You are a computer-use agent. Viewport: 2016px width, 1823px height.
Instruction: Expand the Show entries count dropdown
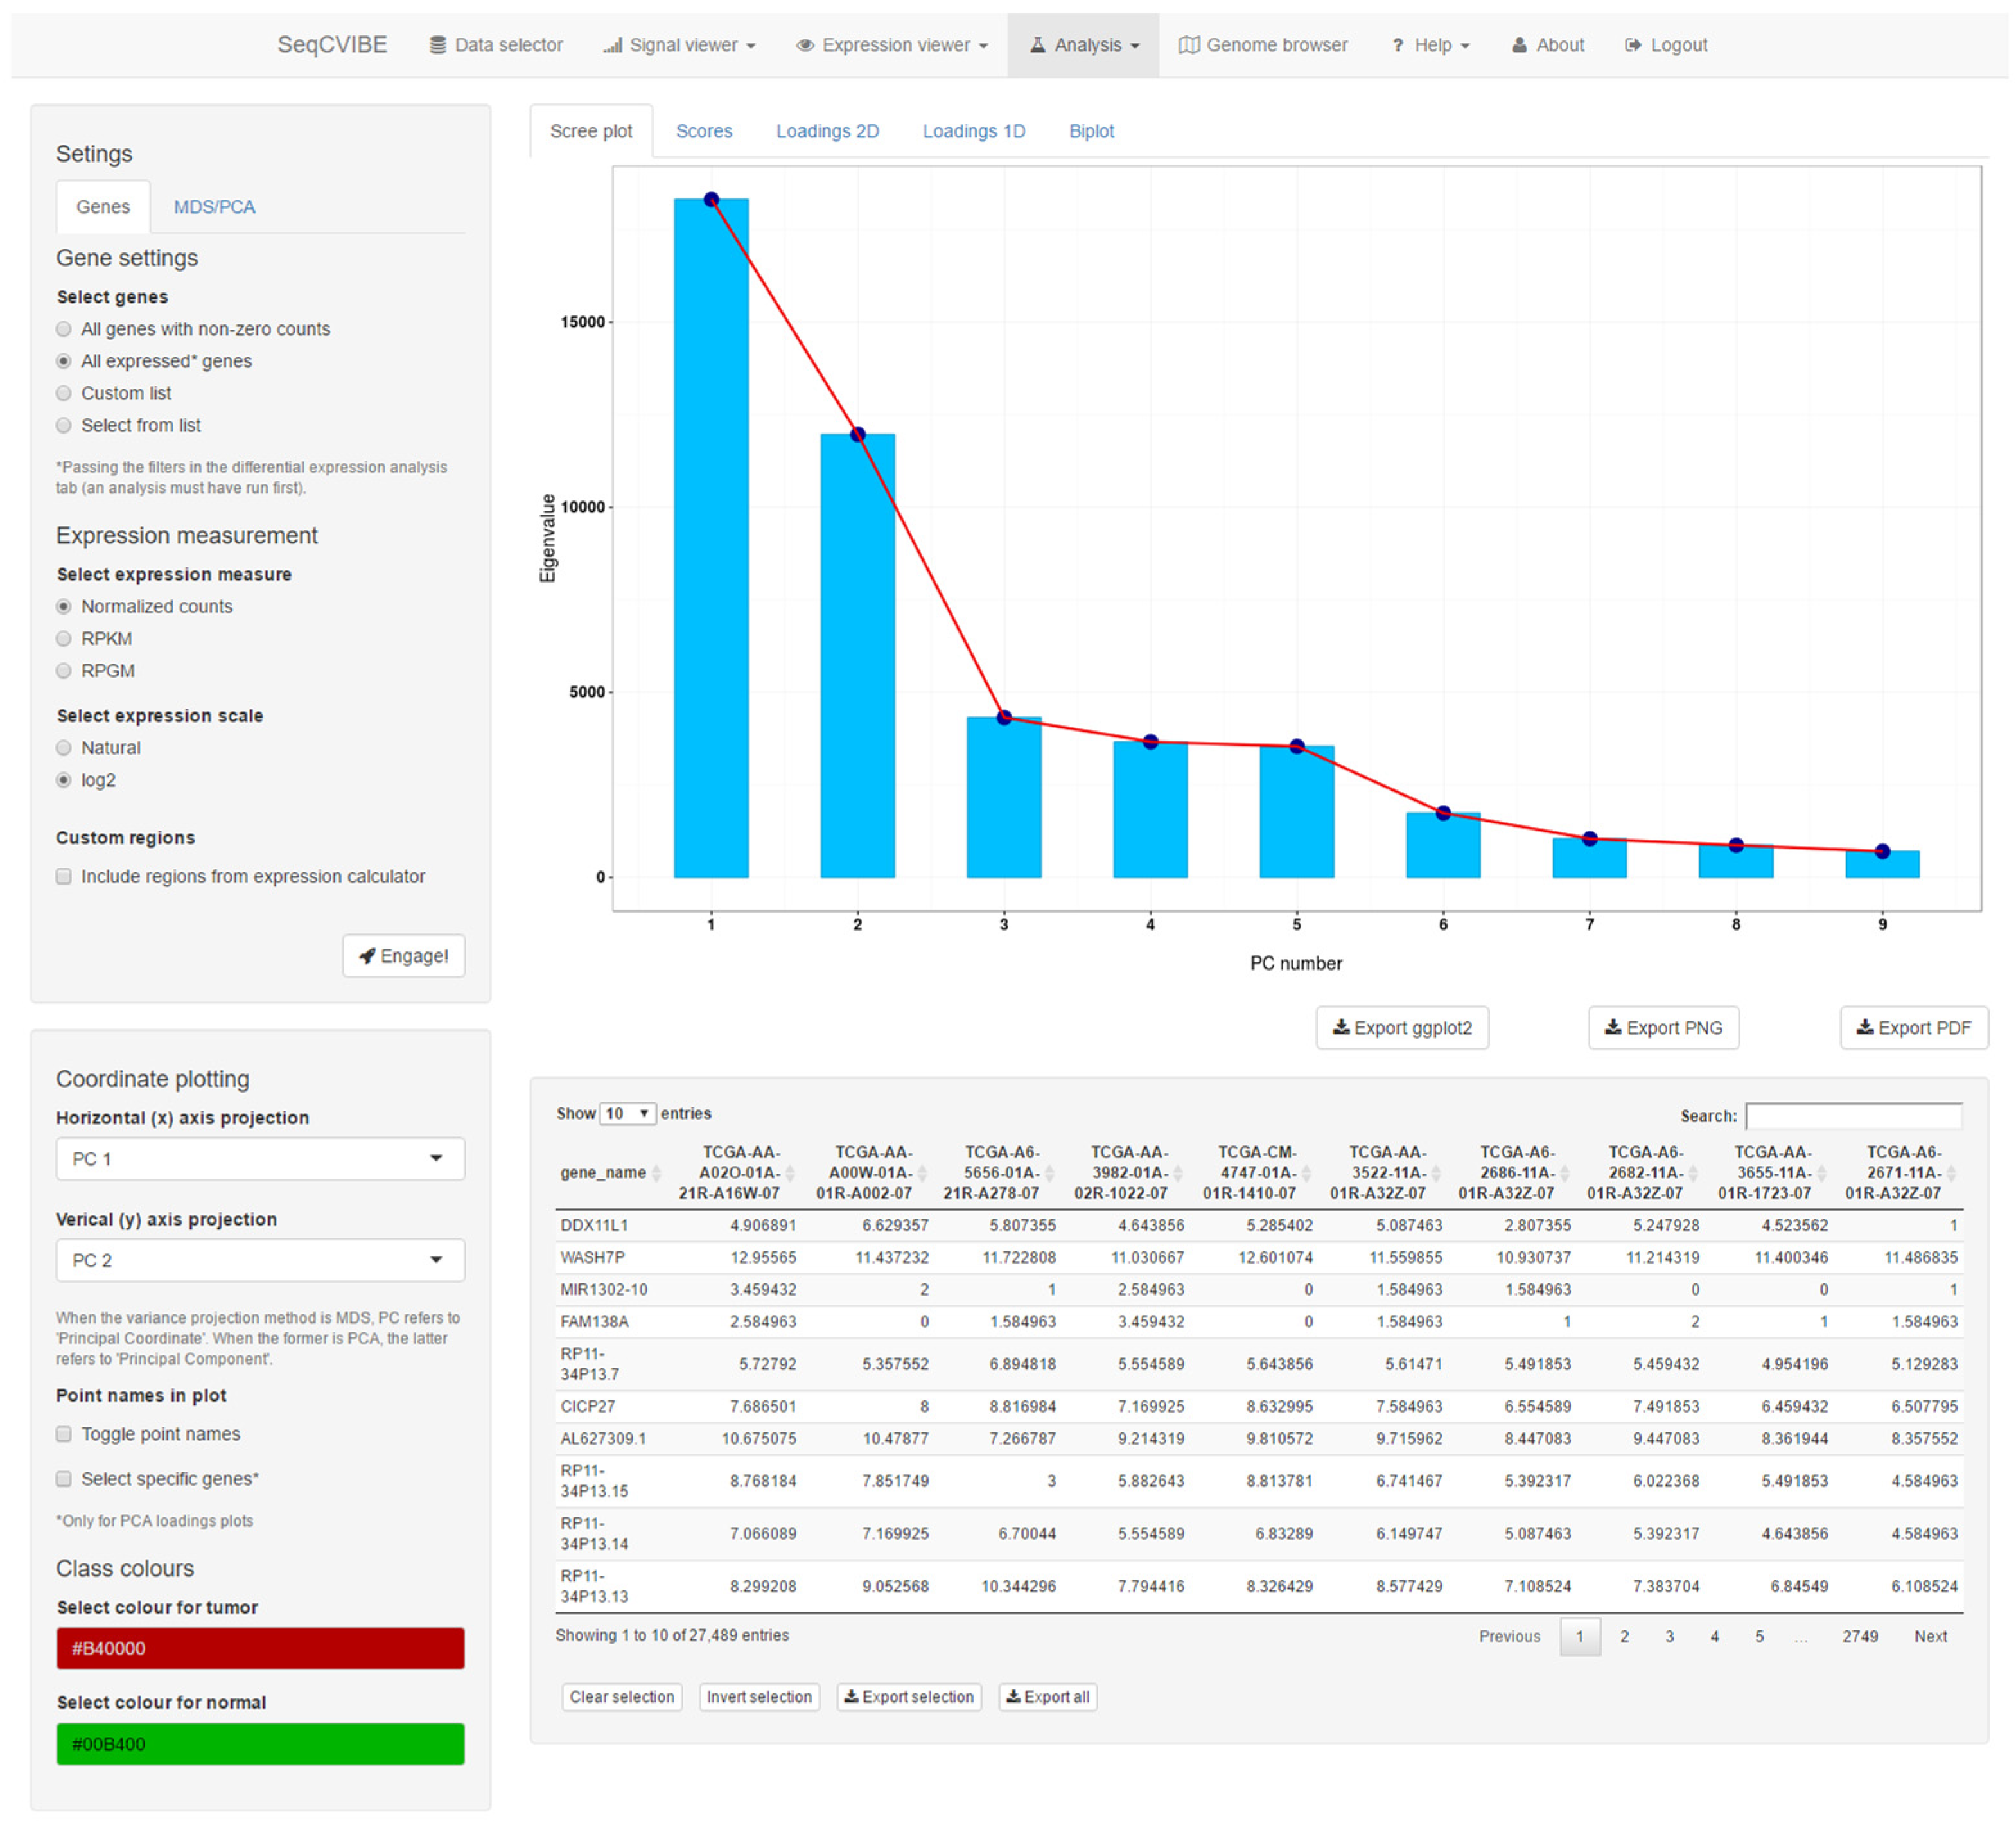[x=627, y=1113]
